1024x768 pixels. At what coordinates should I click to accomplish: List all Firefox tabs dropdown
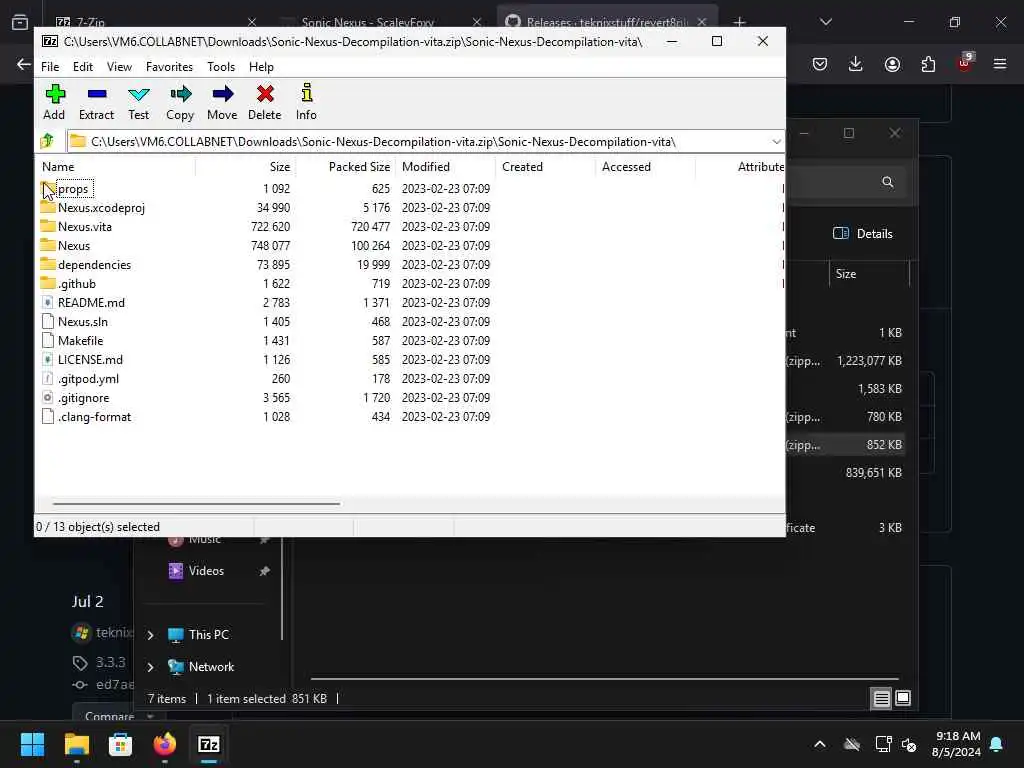825,22
